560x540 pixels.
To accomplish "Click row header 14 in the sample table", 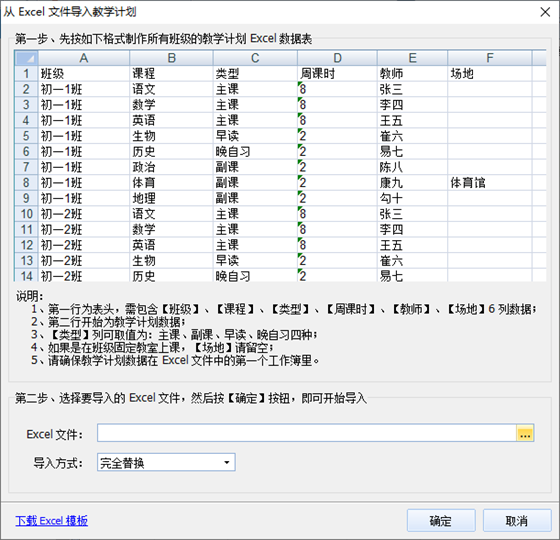I will click(26, 276).
